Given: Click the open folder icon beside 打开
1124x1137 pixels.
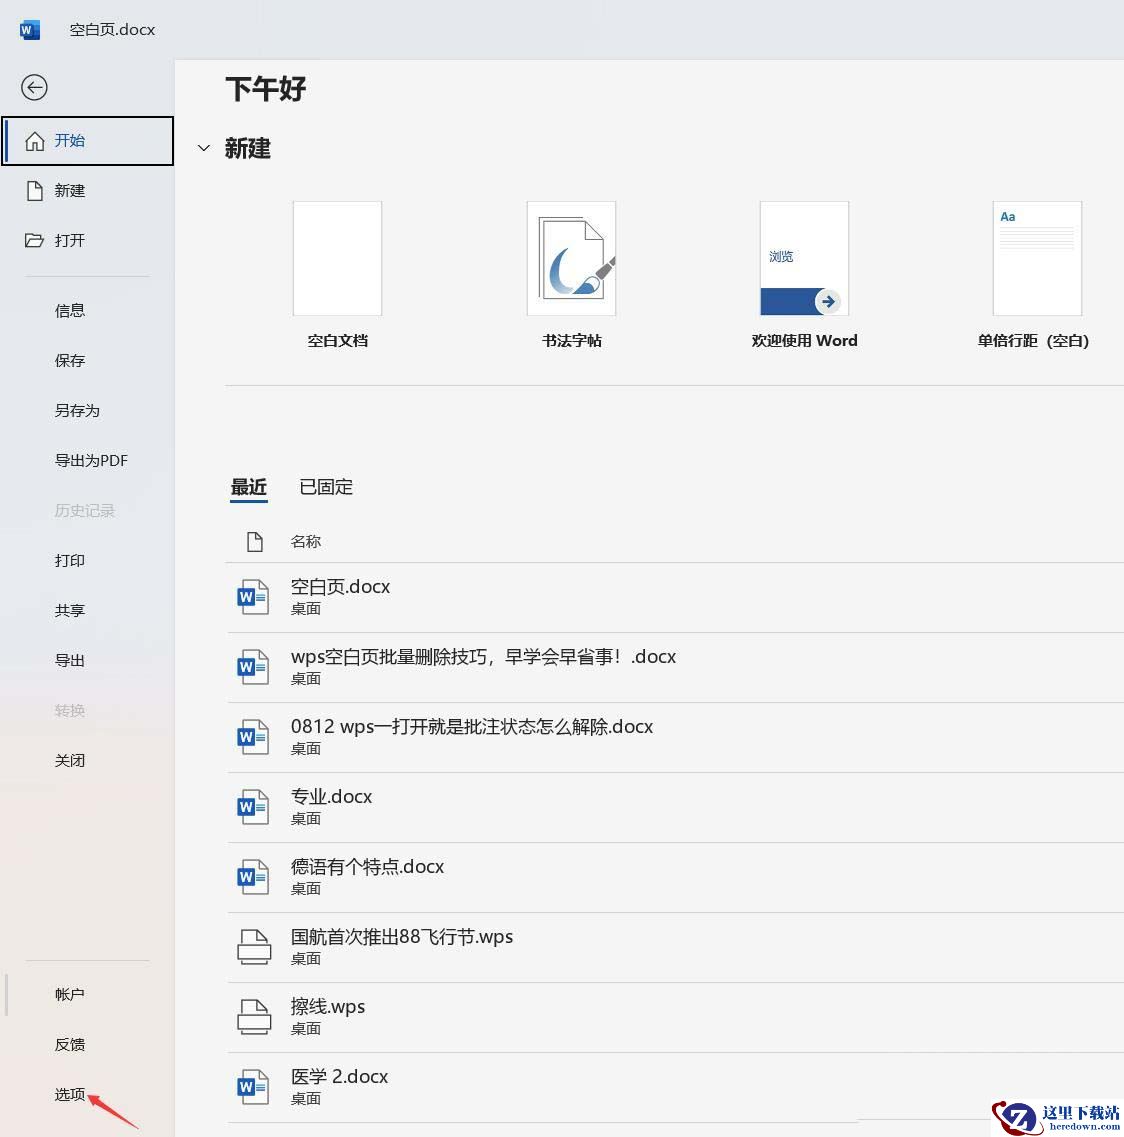Looking at the screenshot, I should tap(34, 240).
